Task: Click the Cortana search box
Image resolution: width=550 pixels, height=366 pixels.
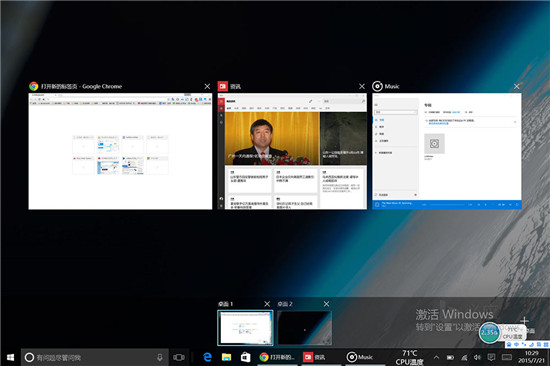Action: point(95,358)
